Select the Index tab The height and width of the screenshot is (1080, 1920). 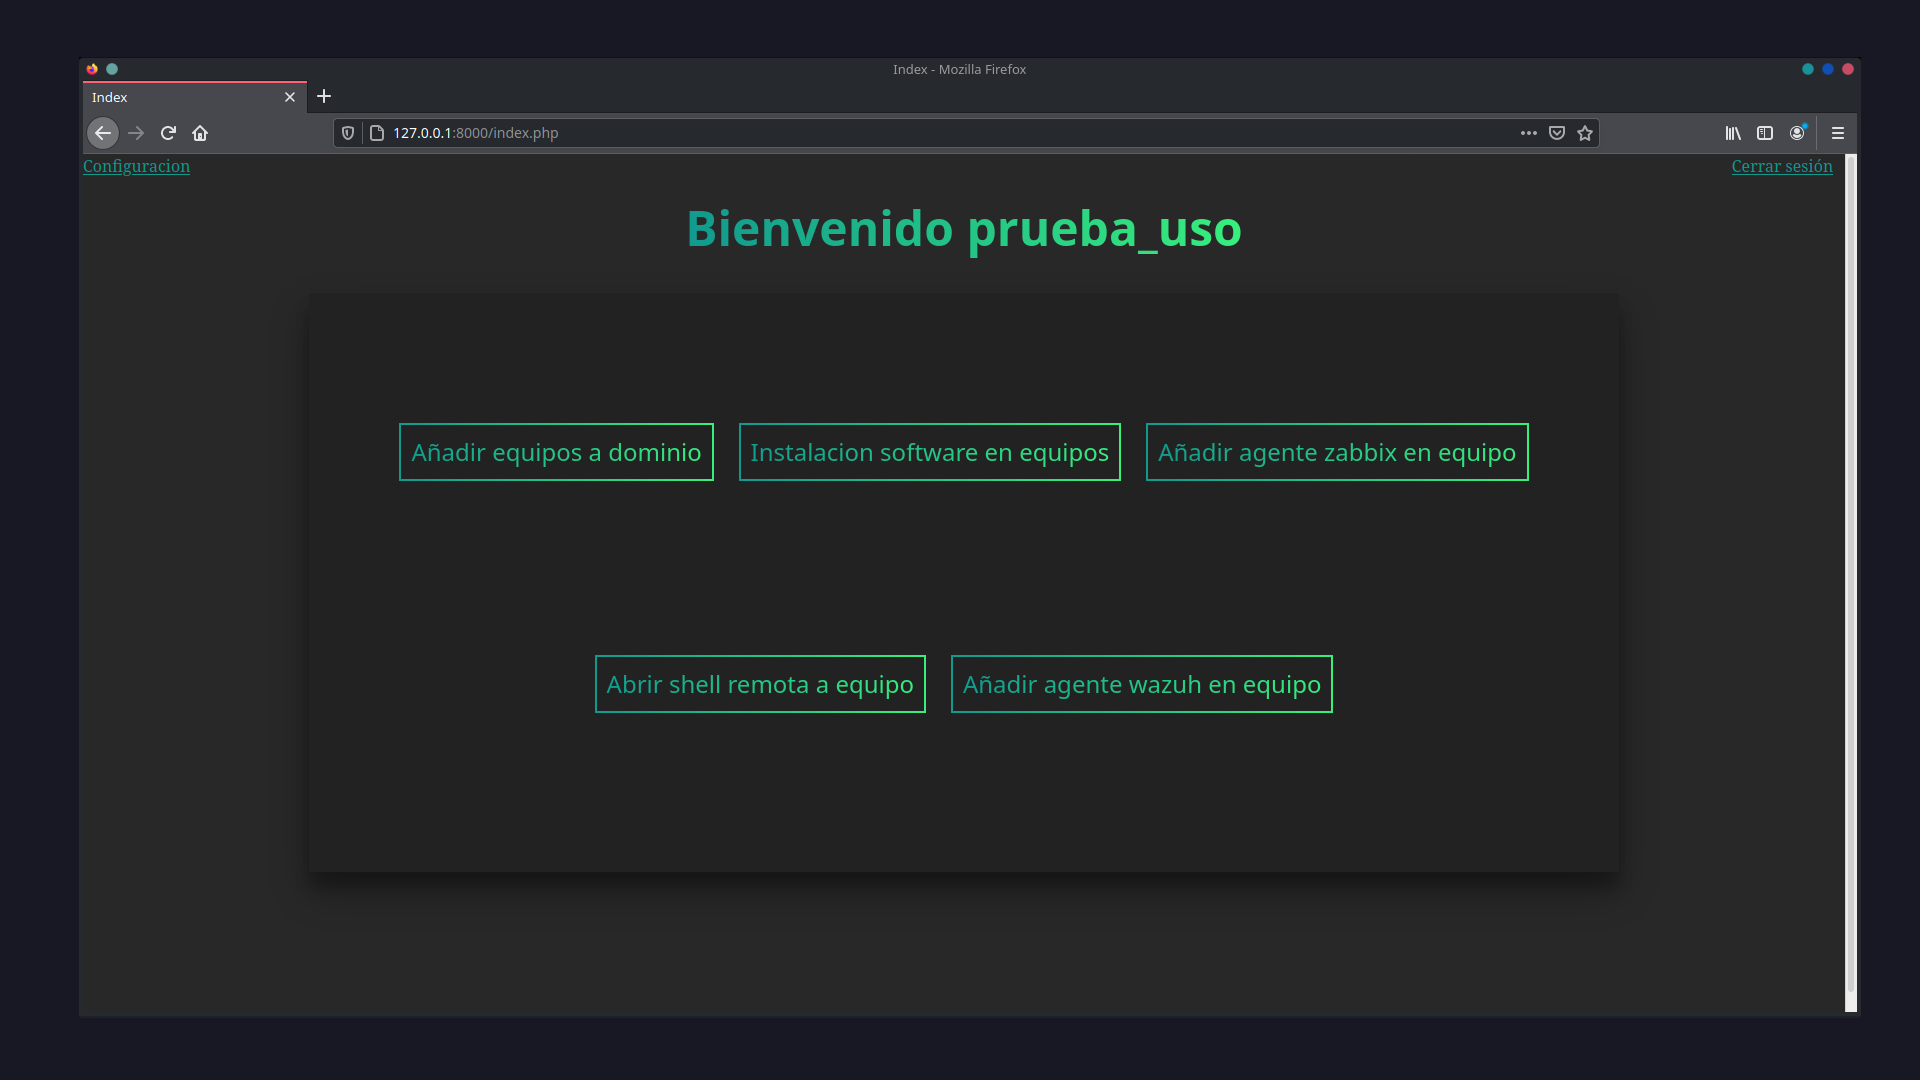(180, 97)
